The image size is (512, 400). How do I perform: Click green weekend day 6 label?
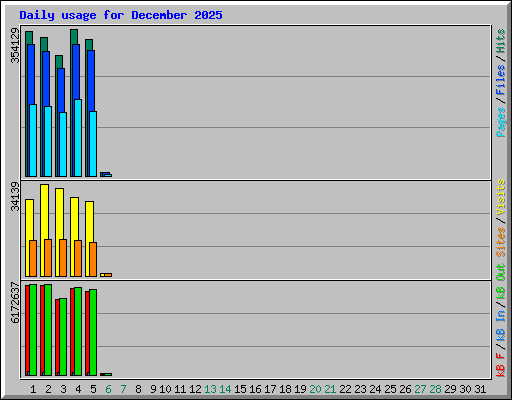point(108,389)
